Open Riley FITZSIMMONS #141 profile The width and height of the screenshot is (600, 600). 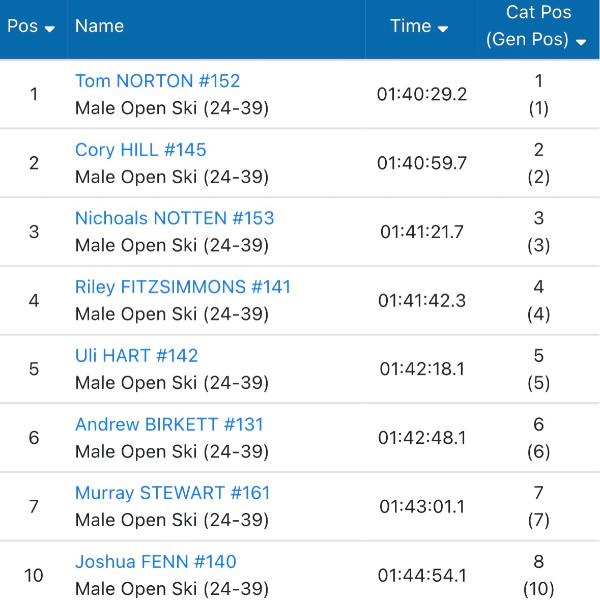(183, 287)
